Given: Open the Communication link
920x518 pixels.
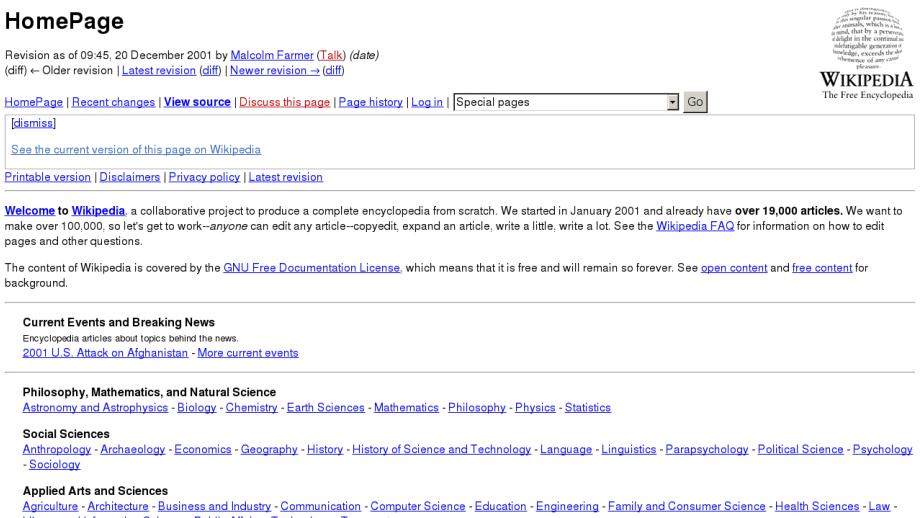Looking at the screenshot, I should click(320, 506).
